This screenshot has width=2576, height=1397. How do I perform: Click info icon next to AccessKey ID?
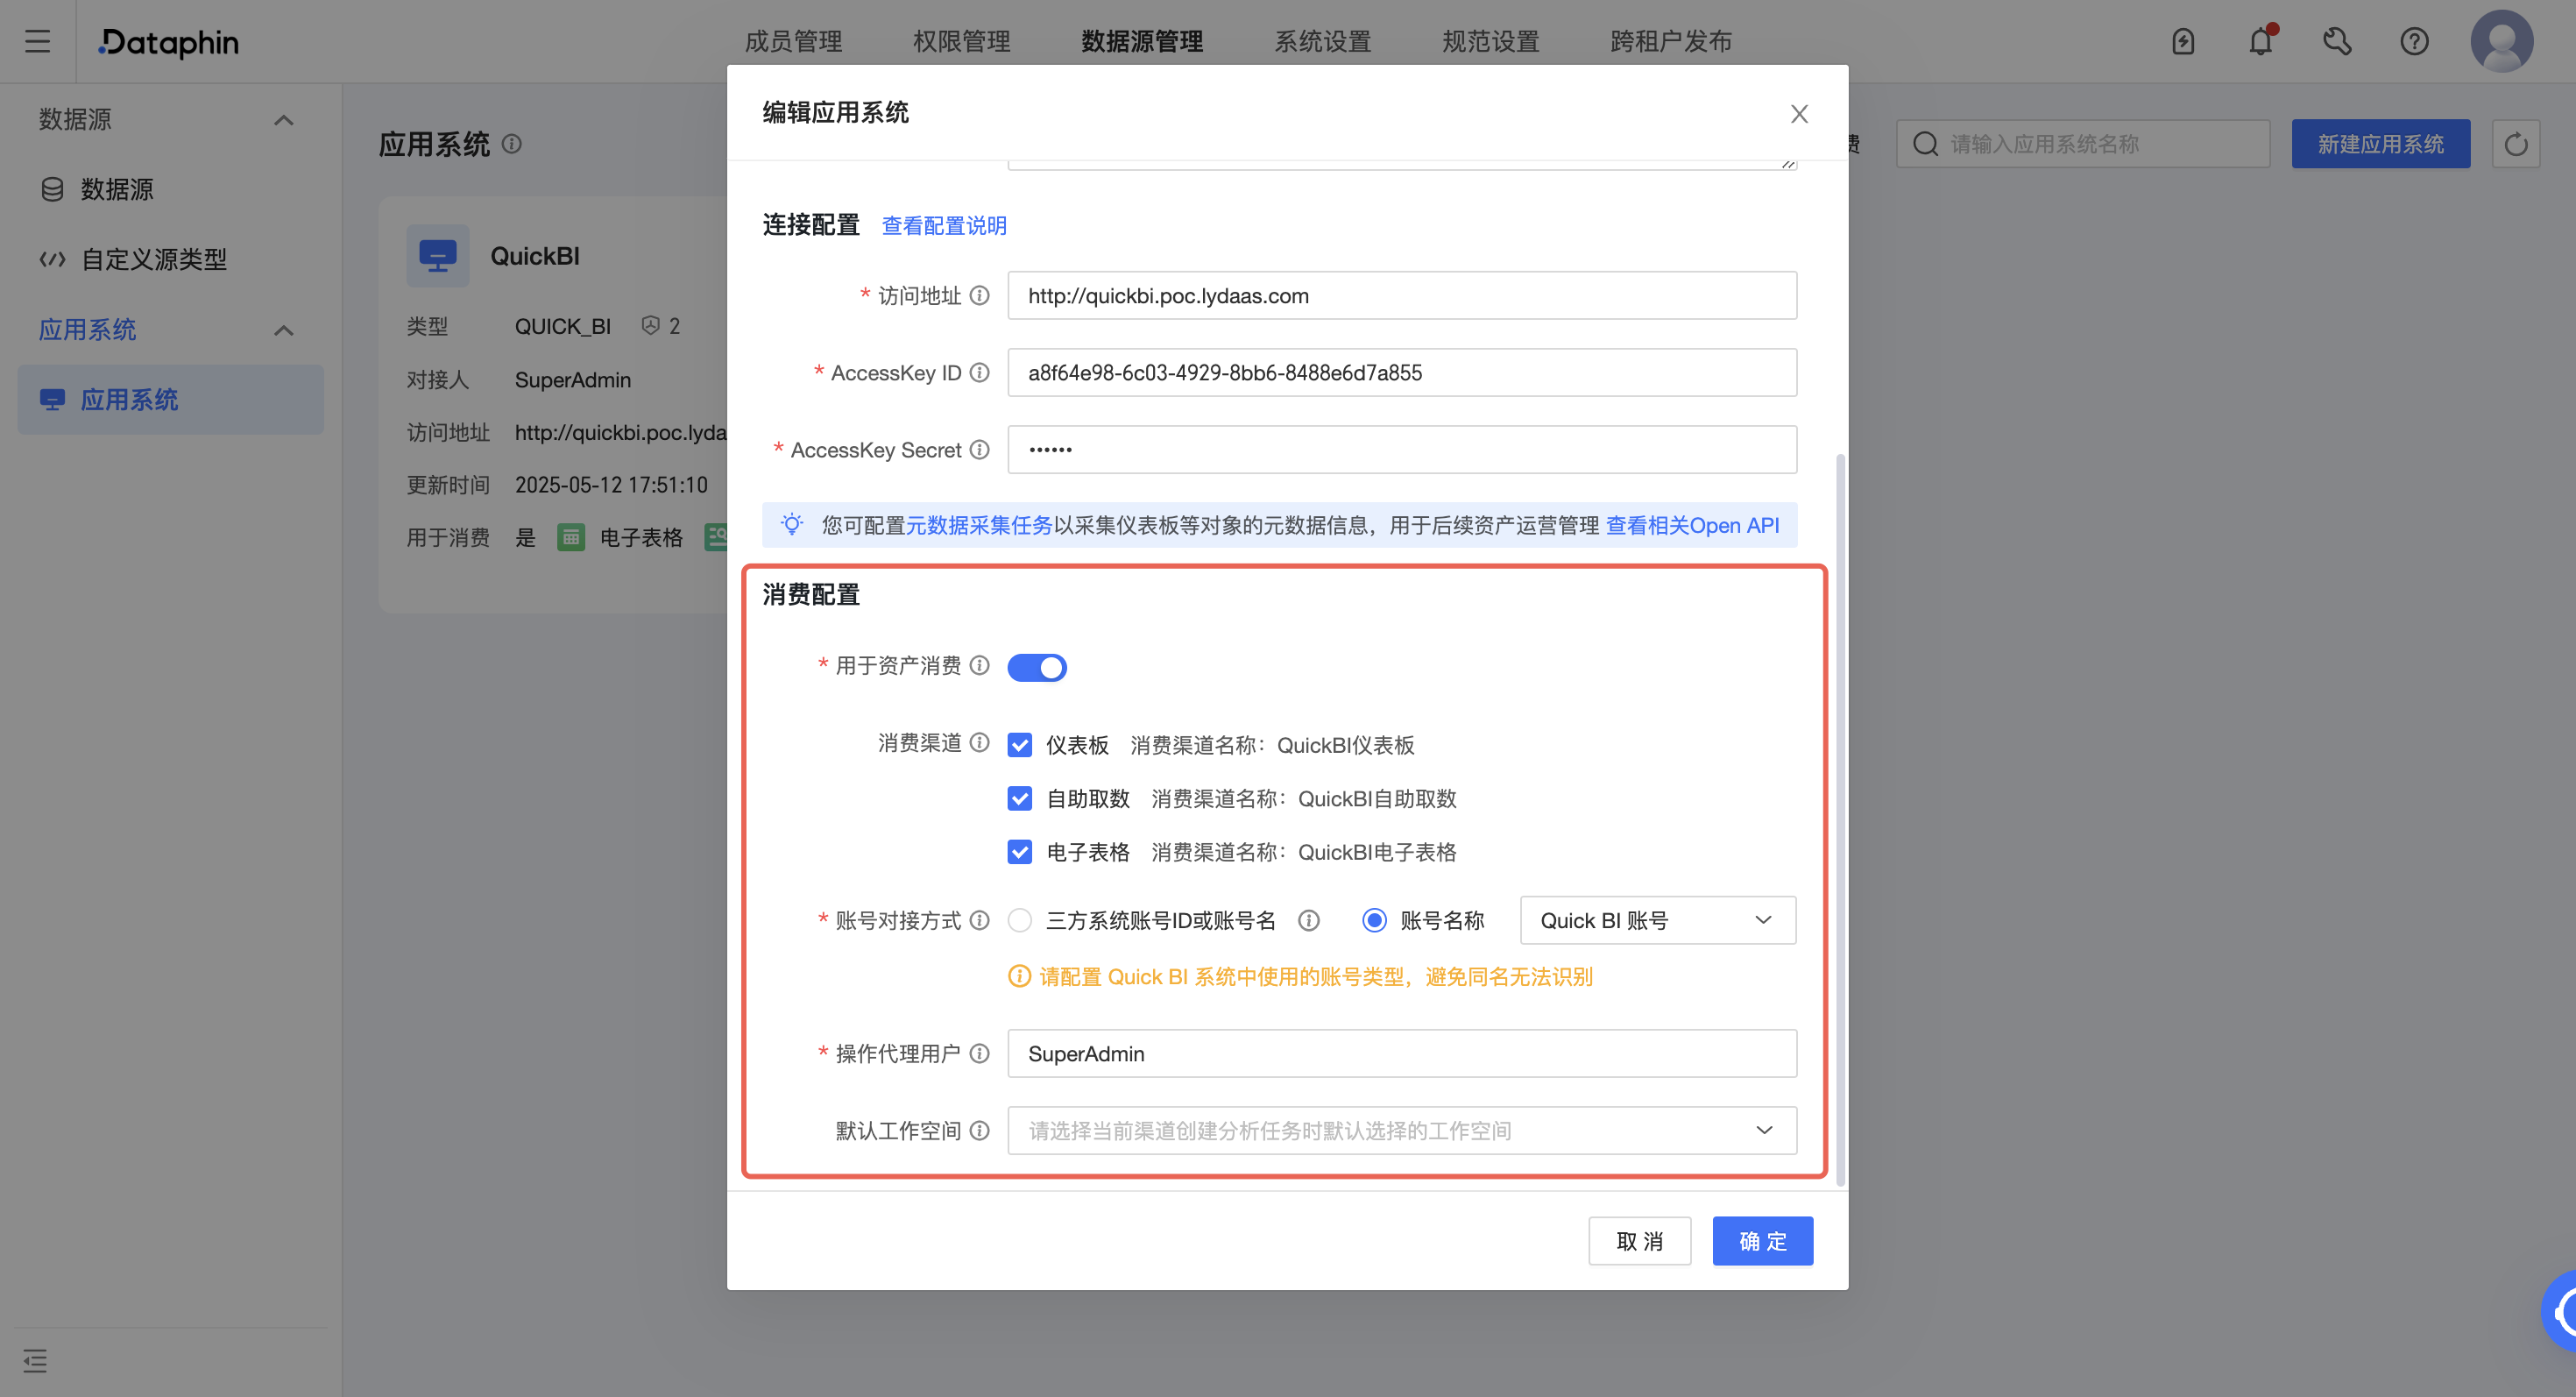980,373
